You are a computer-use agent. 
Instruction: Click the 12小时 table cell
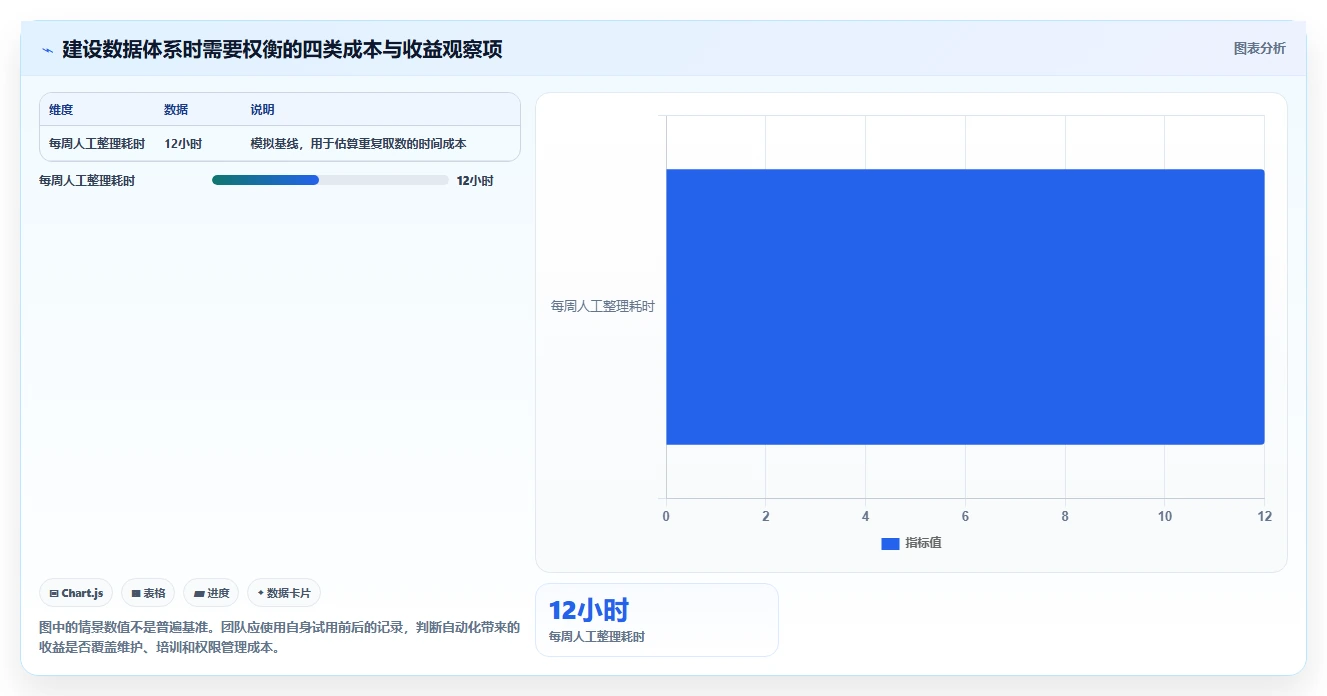[x=183, y=144]
